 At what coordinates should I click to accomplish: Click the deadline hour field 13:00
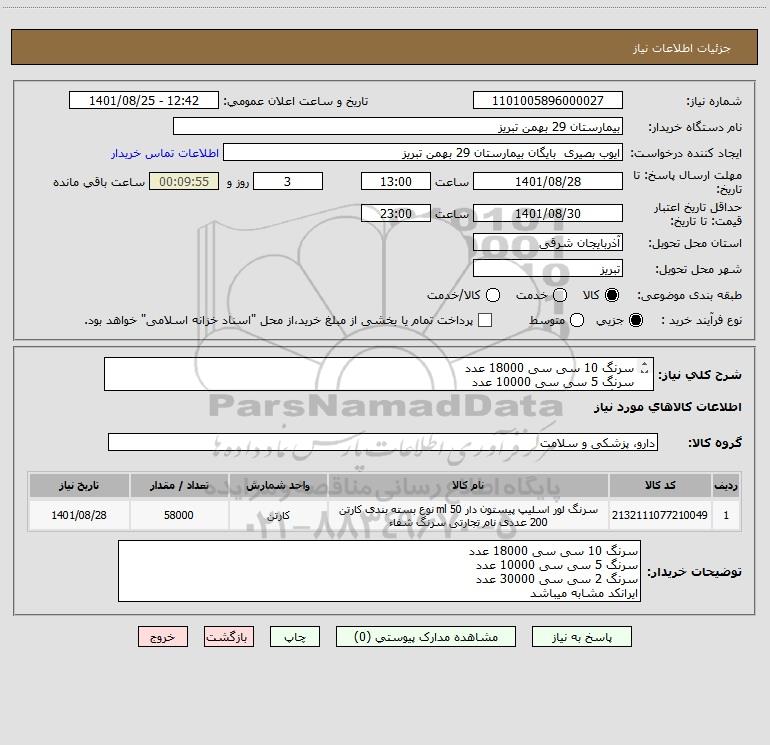coord(396,181)
